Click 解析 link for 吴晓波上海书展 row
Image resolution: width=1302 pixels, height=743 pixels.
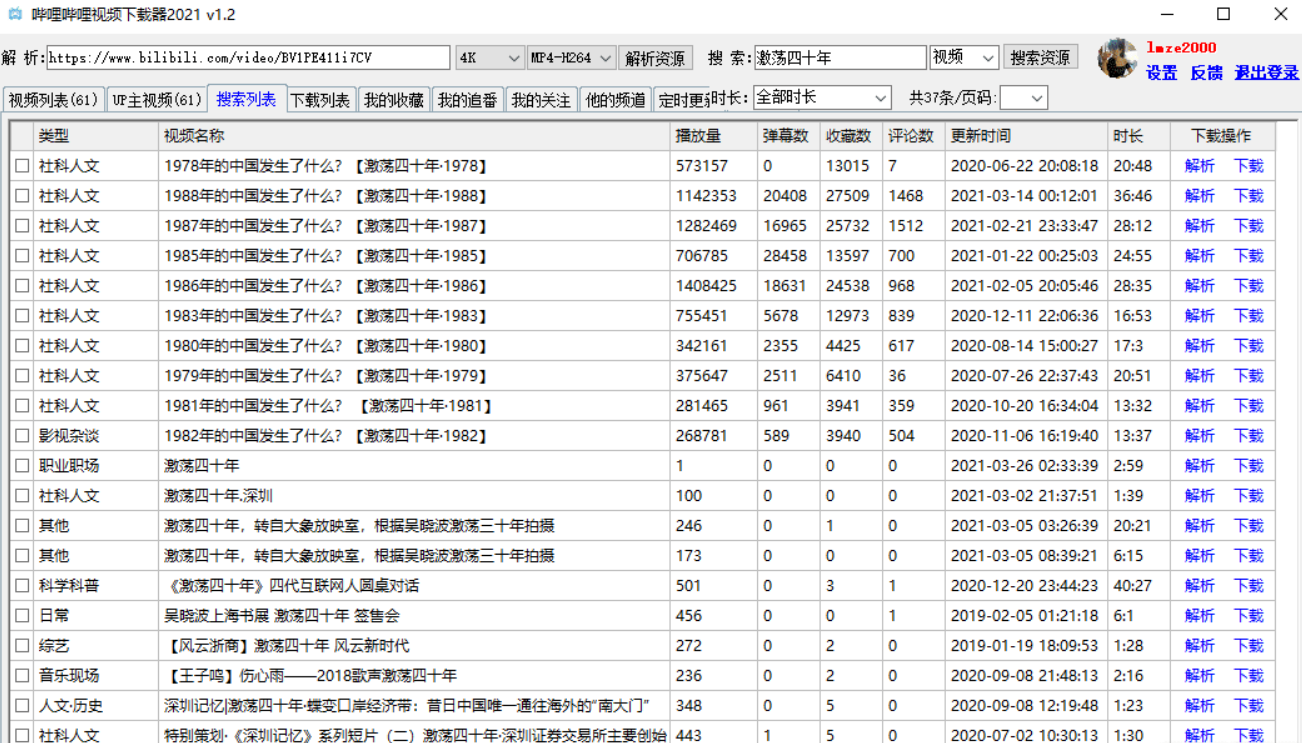(x=1200, y=616)
